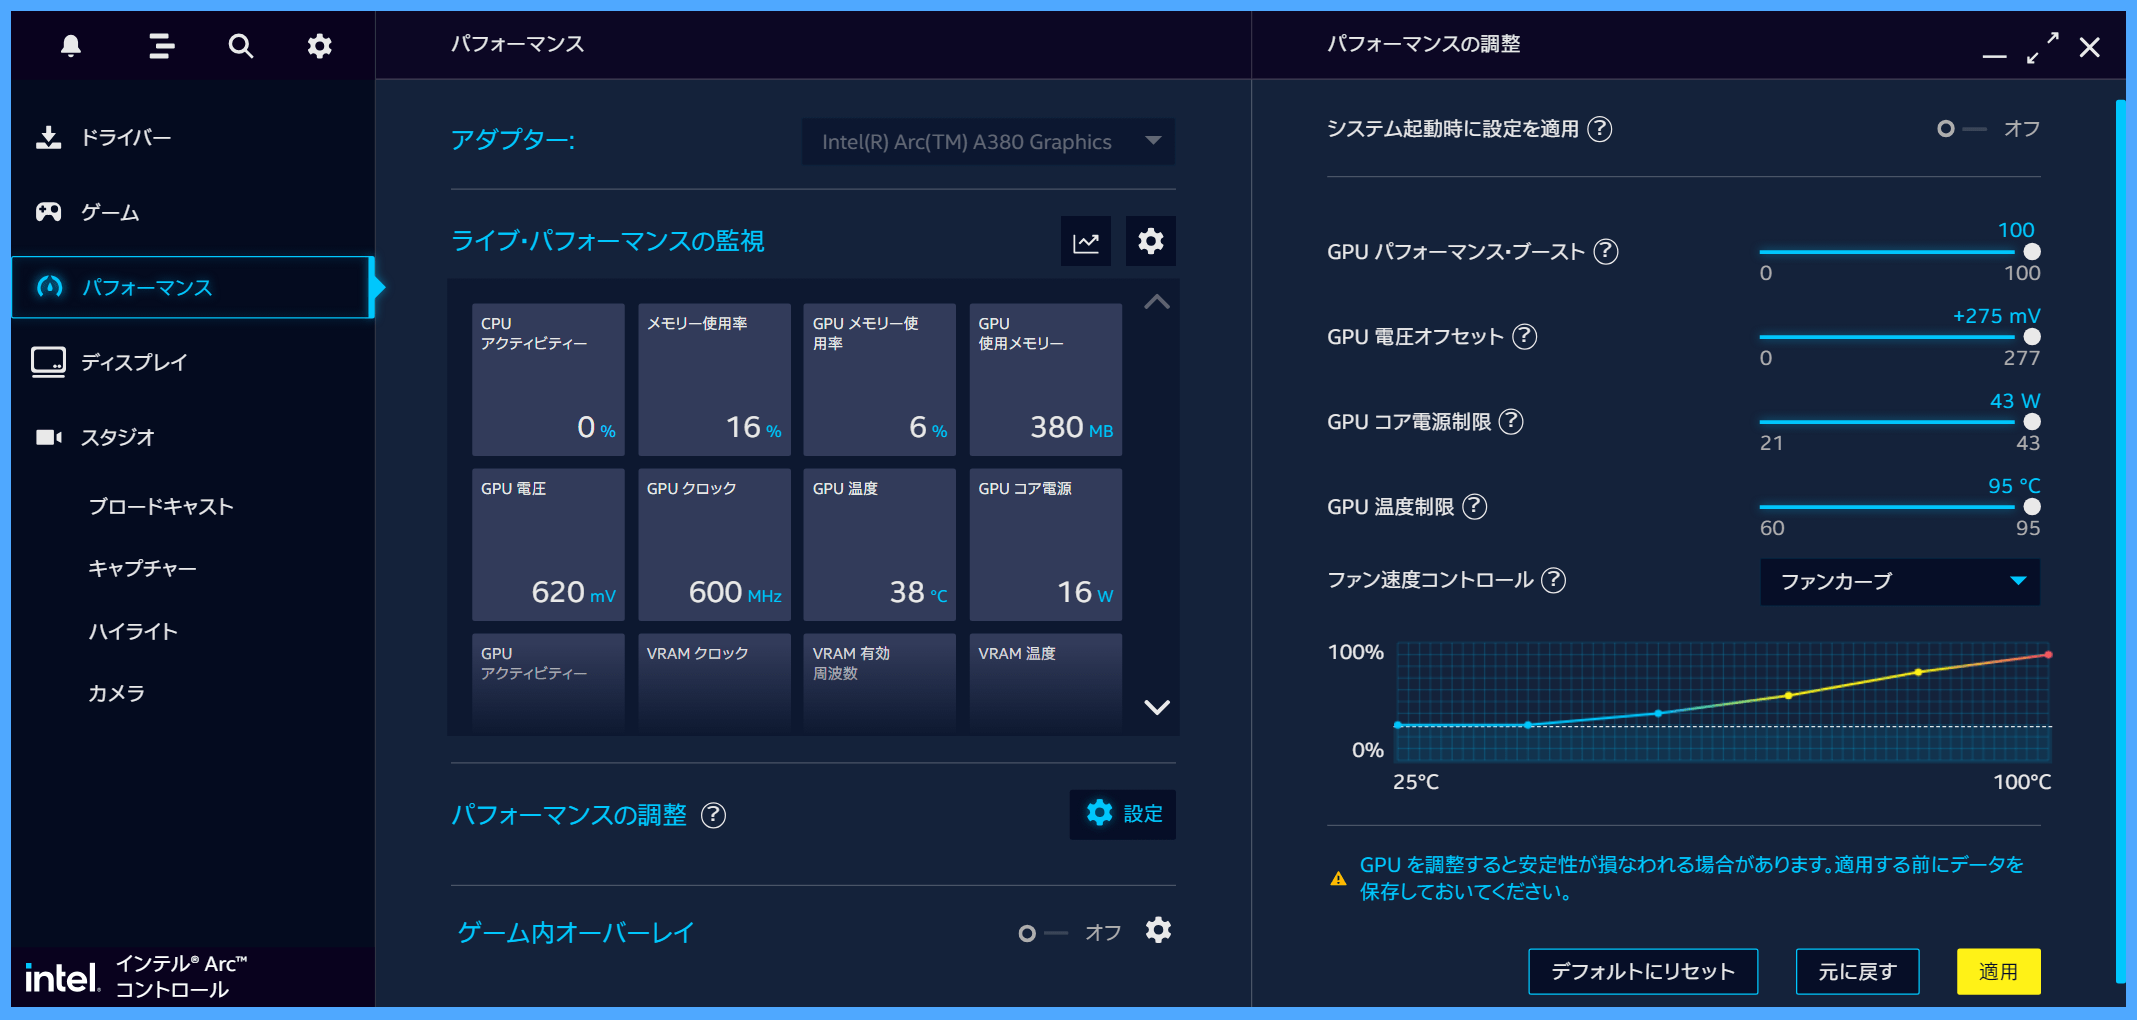Viewport: 2137px width, 1020px height.
Task: Open the ドライバー sidebar item
Action: [x=193, y=137]
